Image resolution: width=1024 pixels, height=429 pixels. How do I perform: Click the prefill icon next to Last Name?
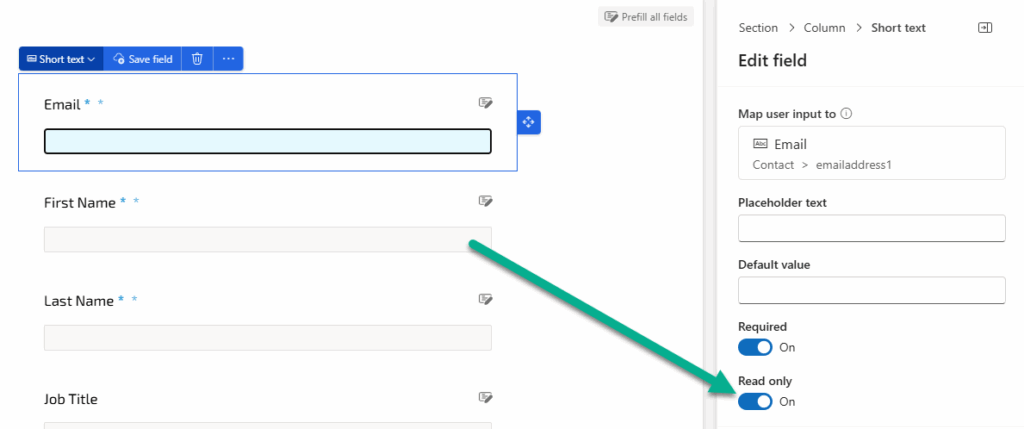click(485, 299)
